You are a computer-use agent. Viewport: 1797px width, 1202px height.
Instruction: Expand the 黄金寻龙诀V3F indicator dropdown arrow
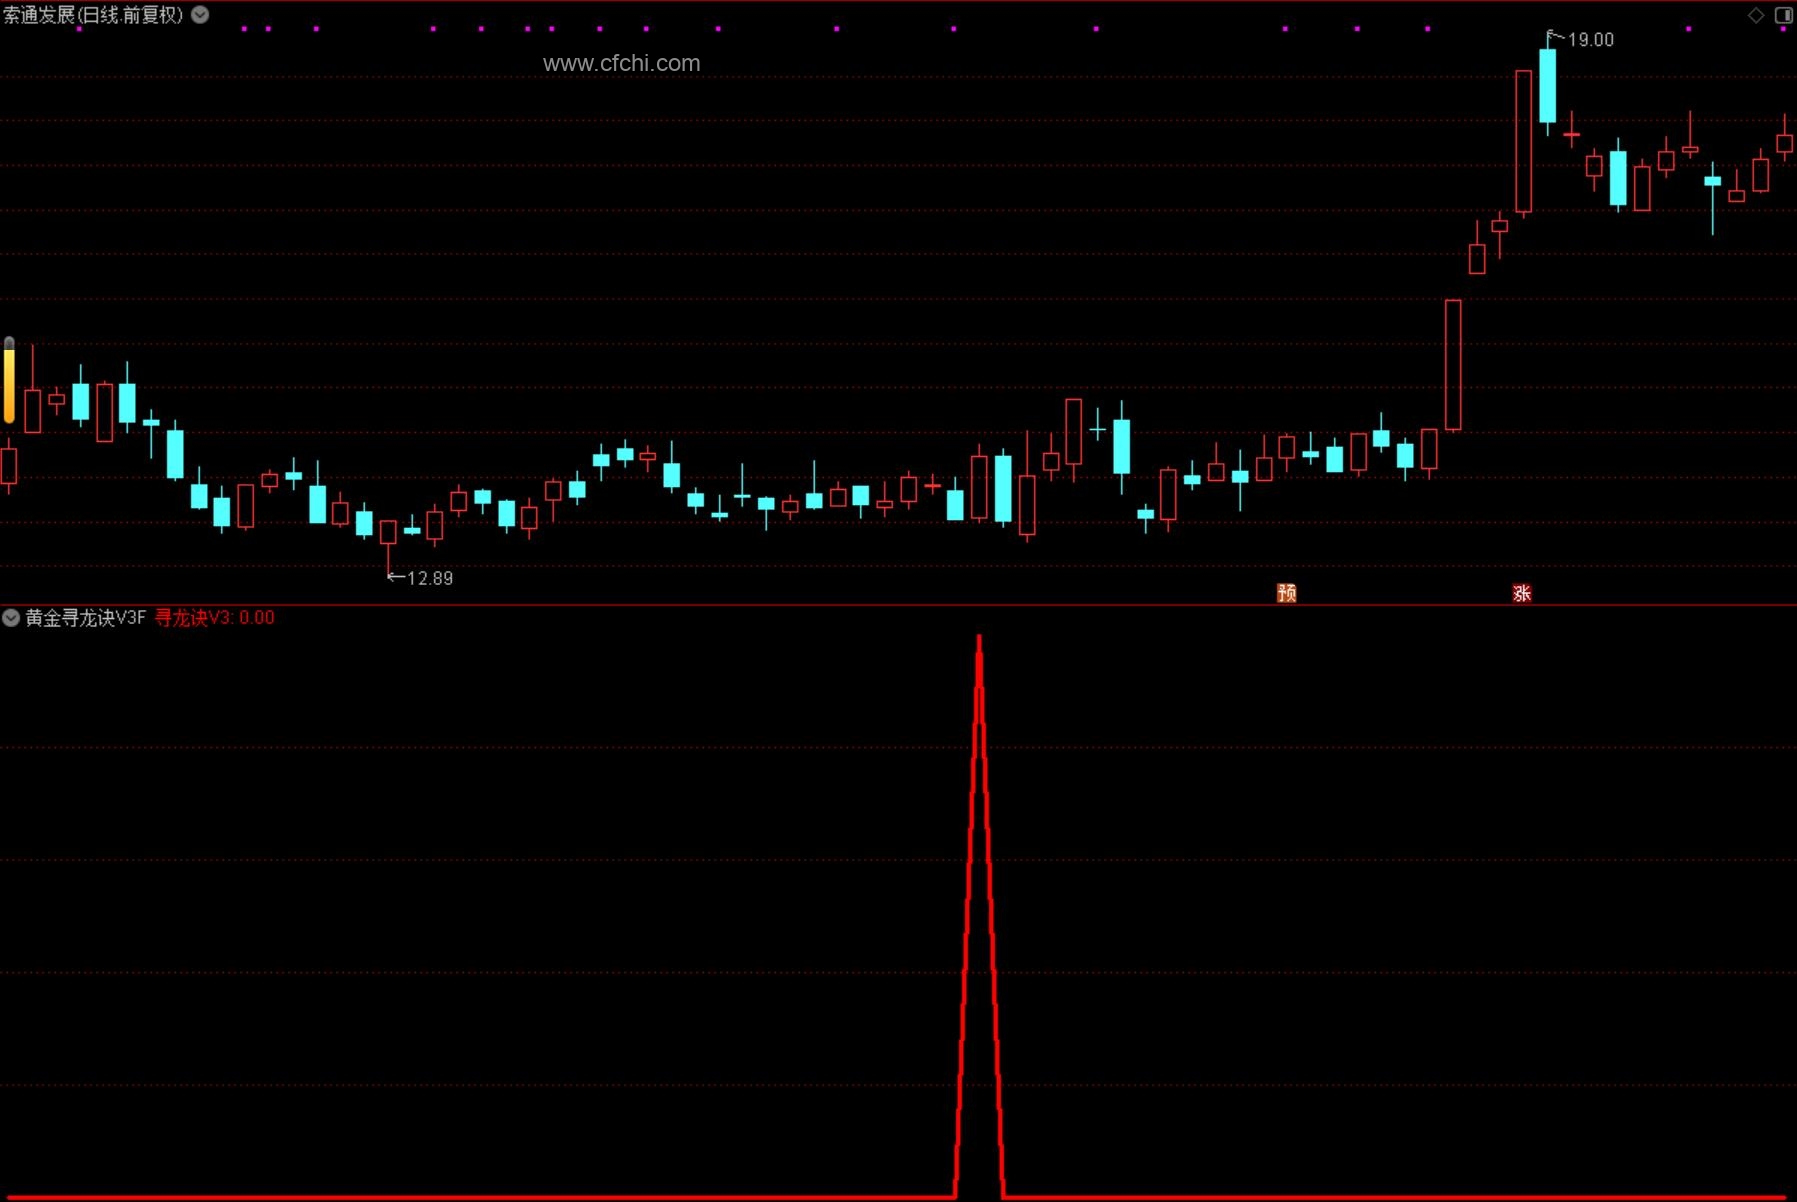pos(11,618)
